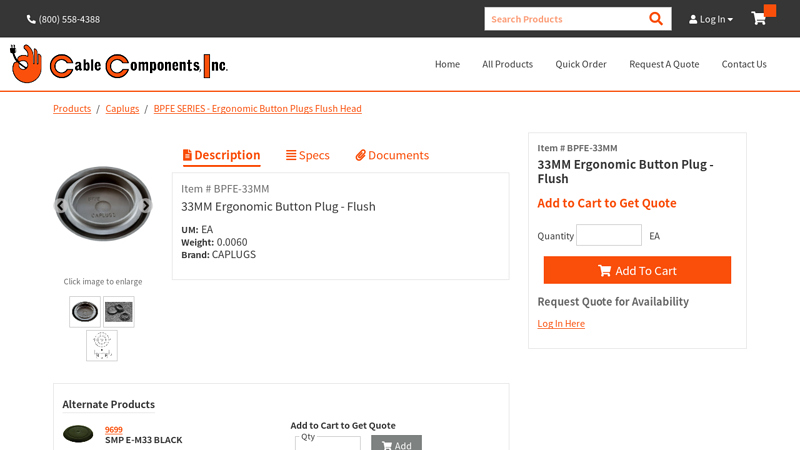Viewport: 800px width, 450px height.
Task: Show previous product image arrow
Action: [61, 206]
